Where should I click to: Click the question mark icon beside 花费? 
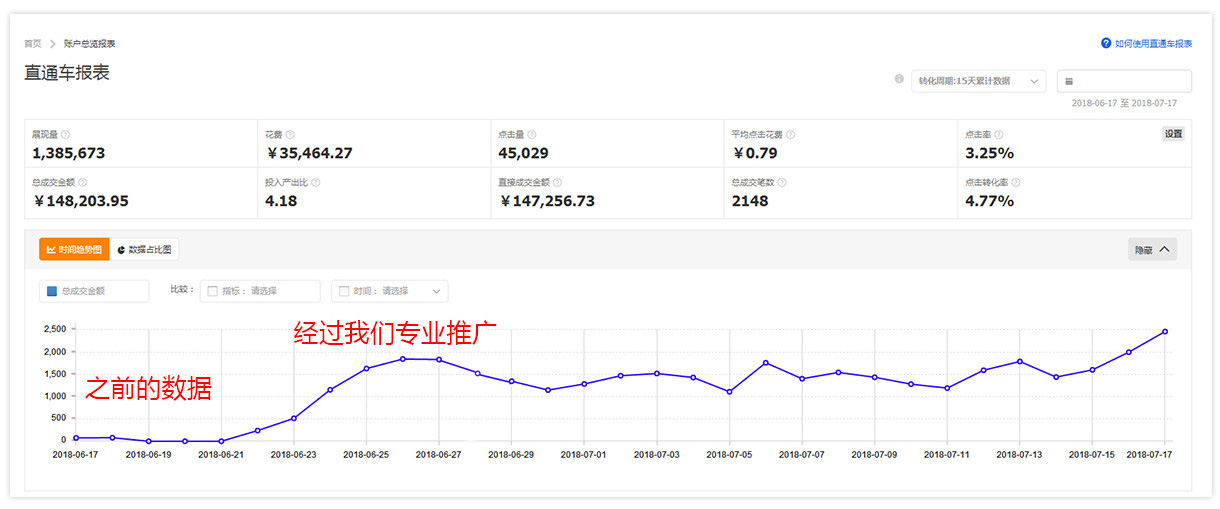click(x=290, y=134)
